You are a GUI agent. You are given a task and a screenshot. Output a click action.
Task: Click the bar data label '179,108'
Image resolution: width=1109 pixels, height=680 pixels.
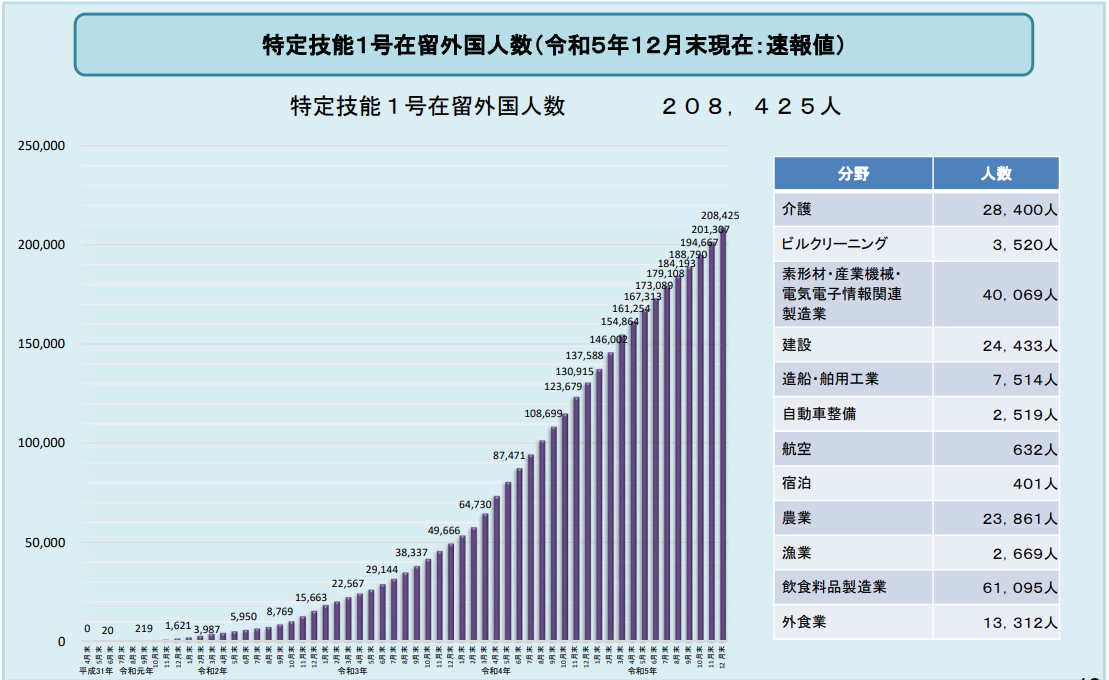pos(665,274)
